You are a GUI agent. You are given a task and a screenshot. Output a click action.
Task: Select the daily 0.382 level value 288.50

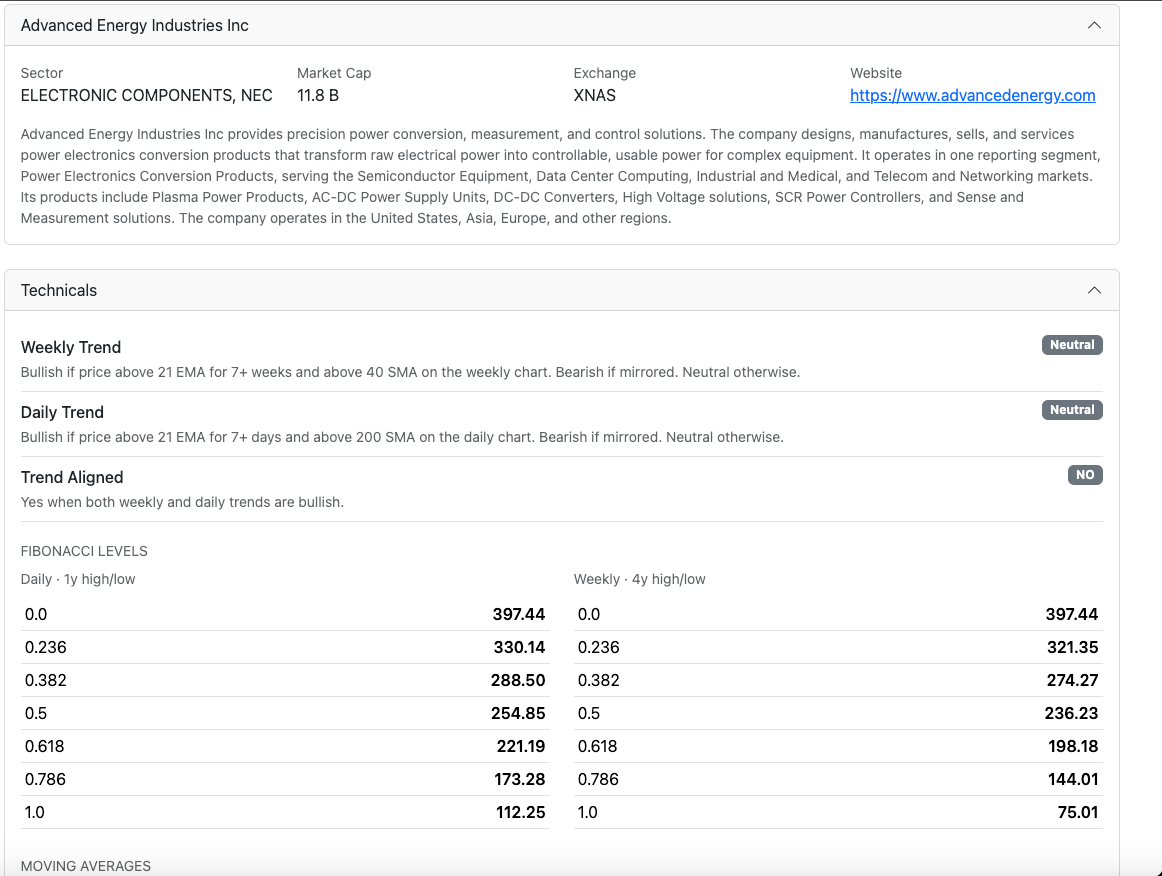pos(518,680)
